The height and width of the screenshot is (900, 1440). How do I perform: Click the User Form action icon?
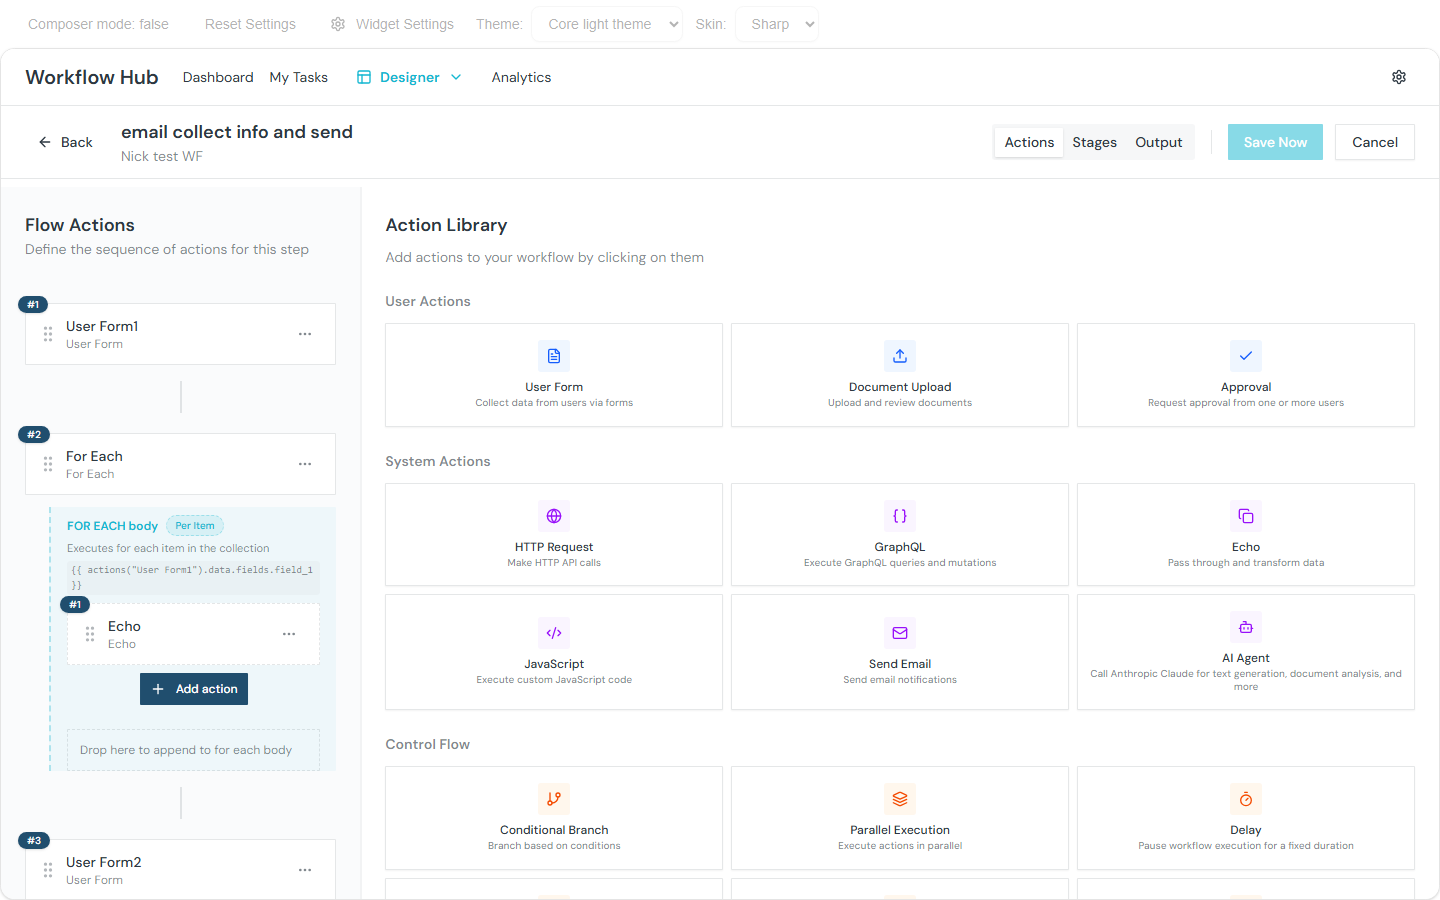point(554,356)
